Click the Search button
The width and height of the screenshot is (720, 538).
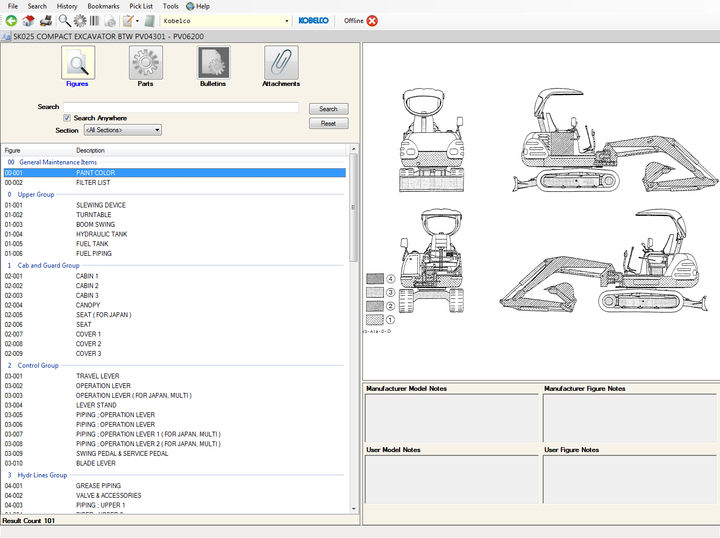pyautogui.click(x=328, y=109)
